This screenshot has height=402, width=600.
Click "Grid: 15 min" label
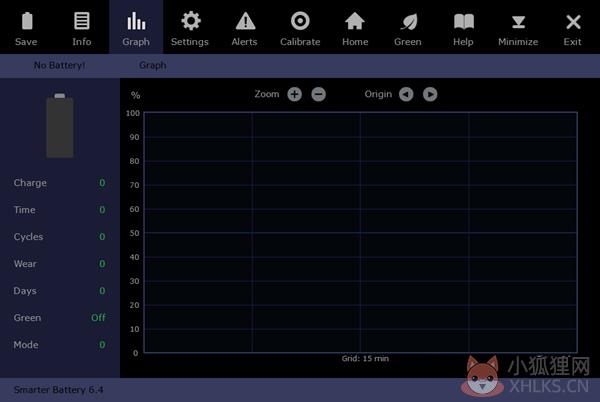coord(365,358)
